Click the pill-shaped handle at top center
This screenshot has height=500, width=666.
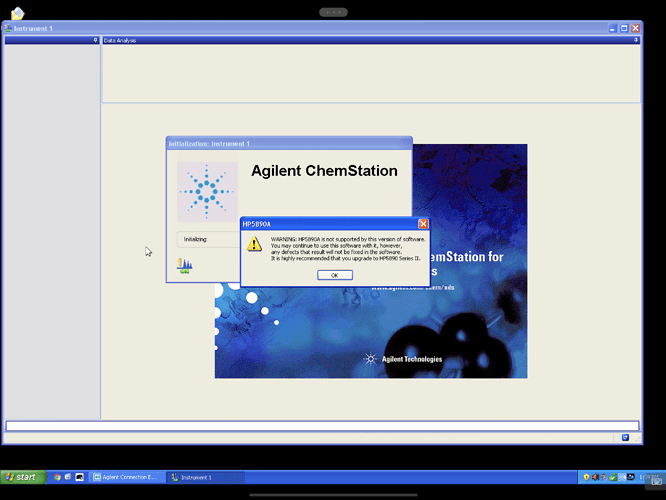pyautogui.click(x=333, y=12)
